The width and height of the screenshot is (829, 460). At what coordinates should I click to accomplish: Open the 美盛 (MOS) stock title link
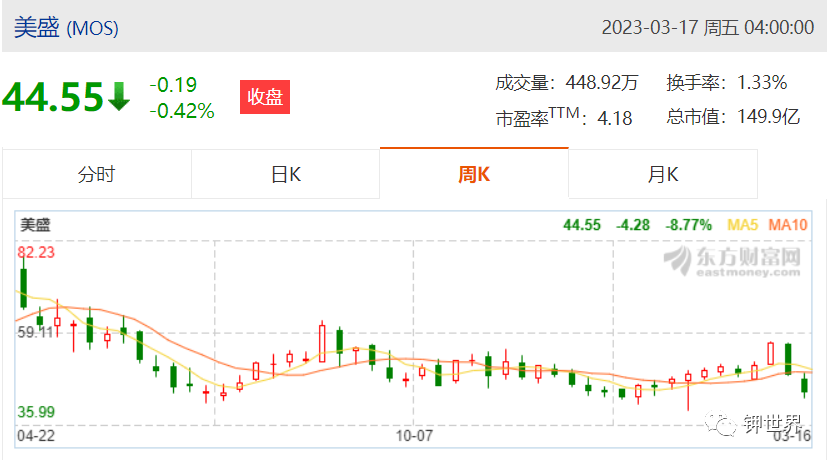tap(66, 27)
